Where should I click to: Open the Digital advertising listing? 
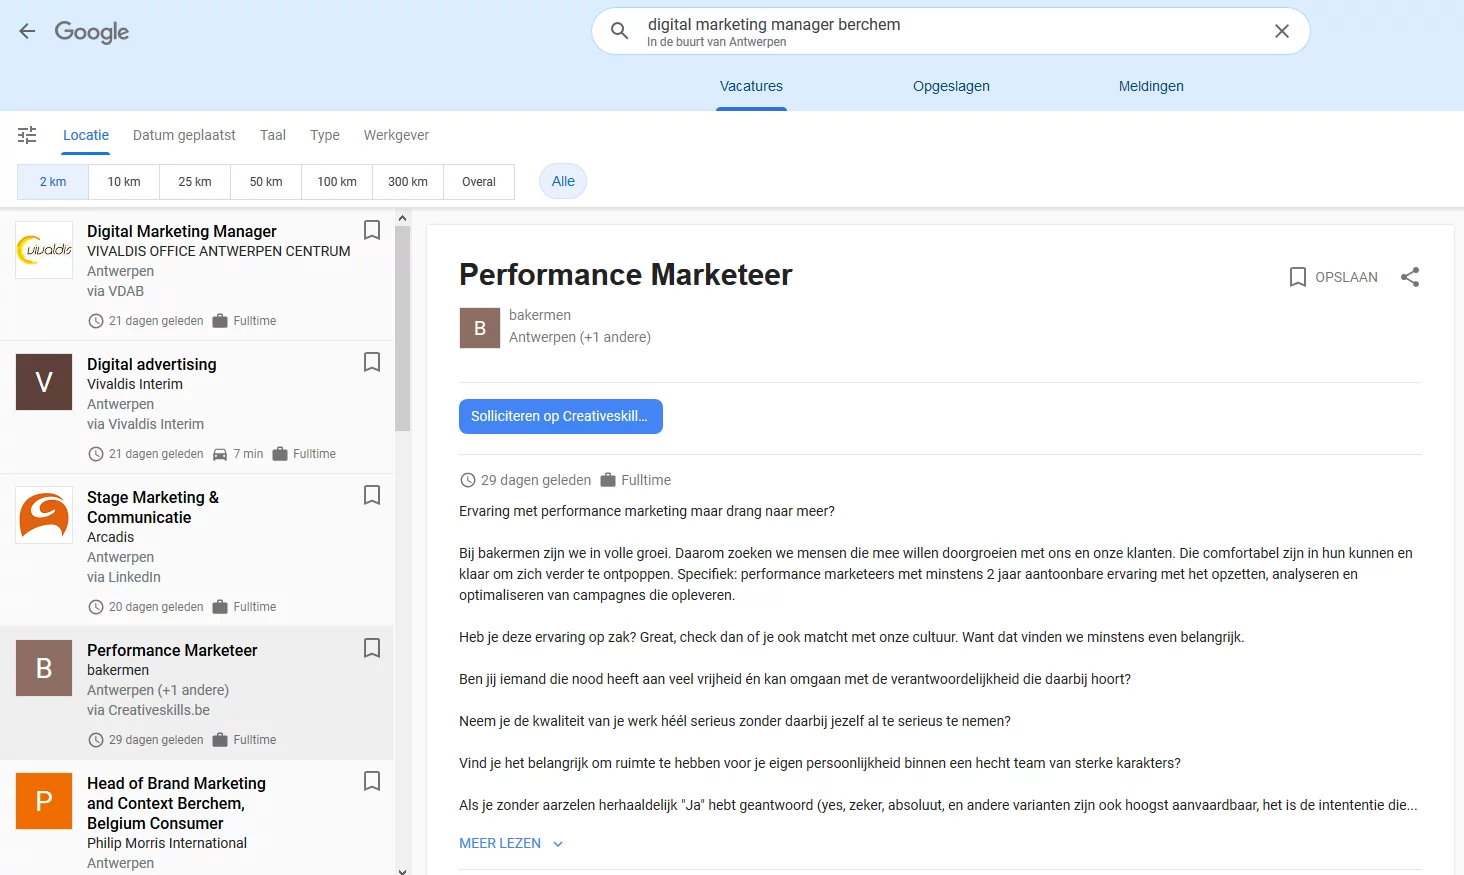pyautogui.click(x=197, y=408)
